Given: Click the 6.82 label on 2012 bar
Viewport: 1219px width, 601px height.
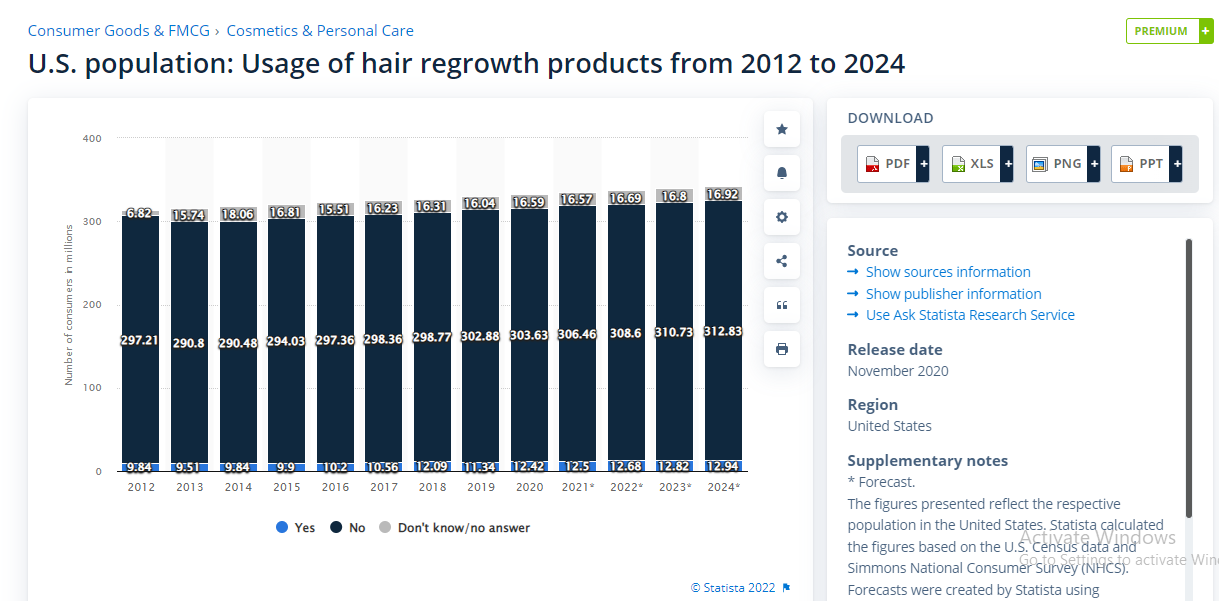Looking at the screenshot, I should [141, 213].
